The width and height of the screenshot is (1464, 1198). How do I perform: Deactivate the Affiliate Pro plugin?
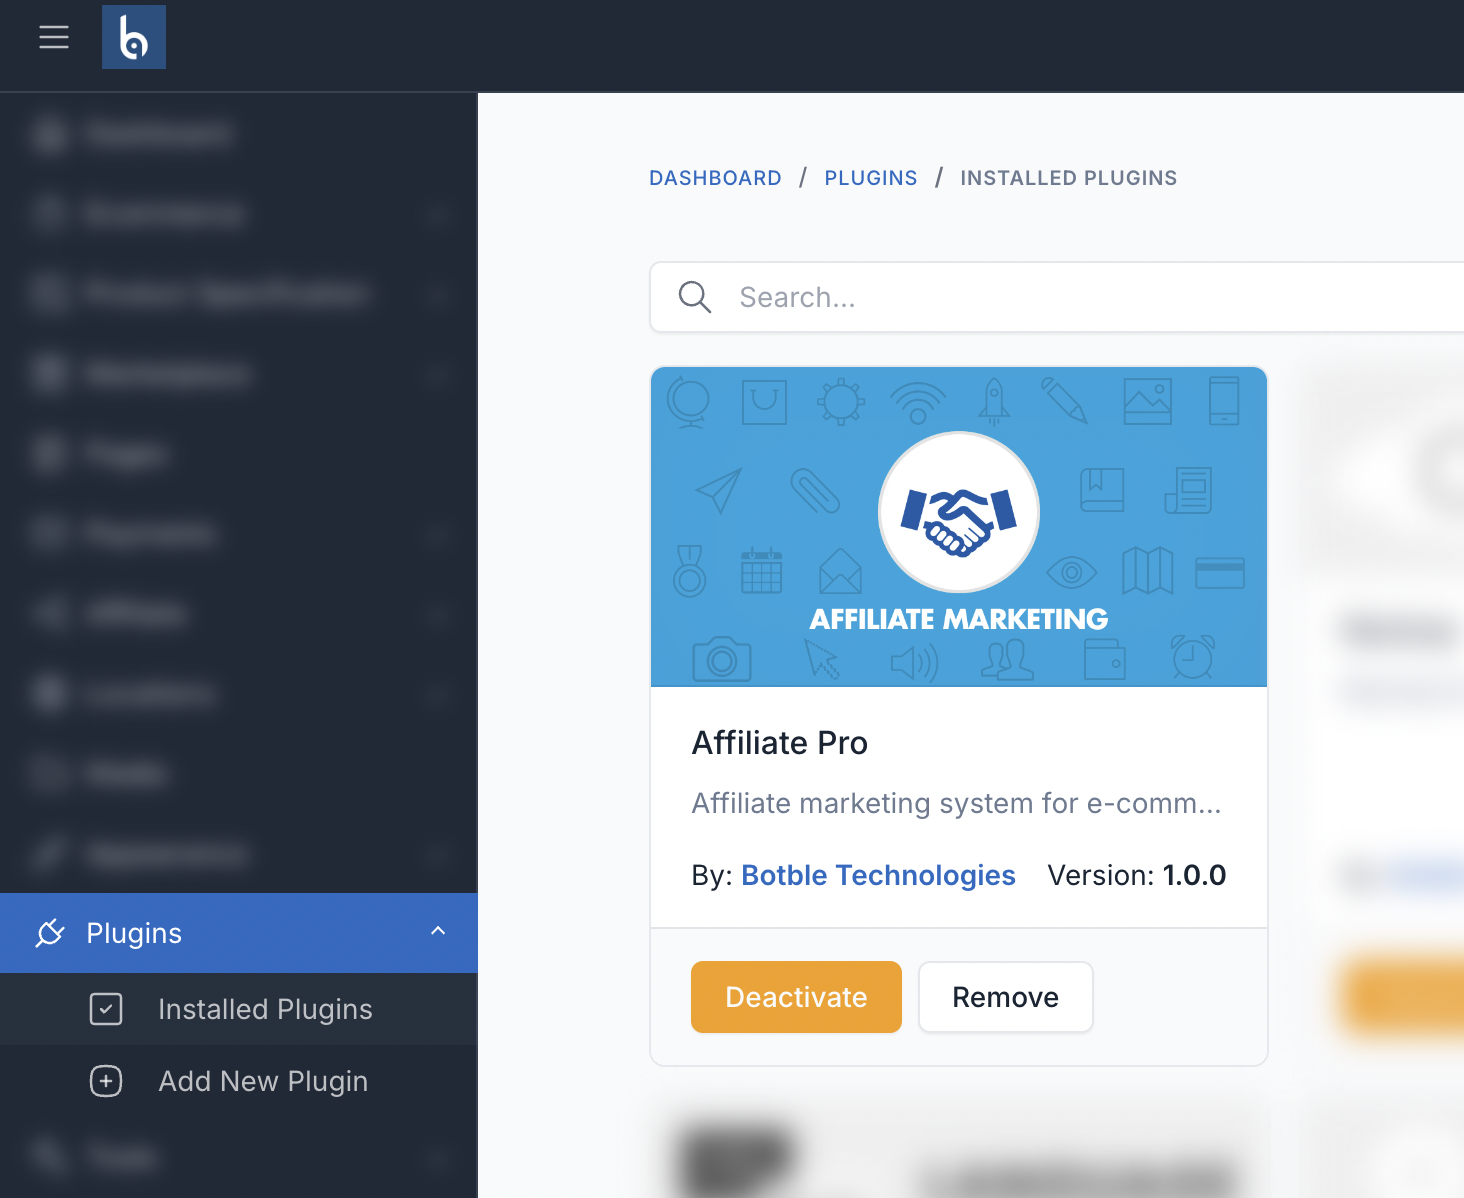pos(796,997)
